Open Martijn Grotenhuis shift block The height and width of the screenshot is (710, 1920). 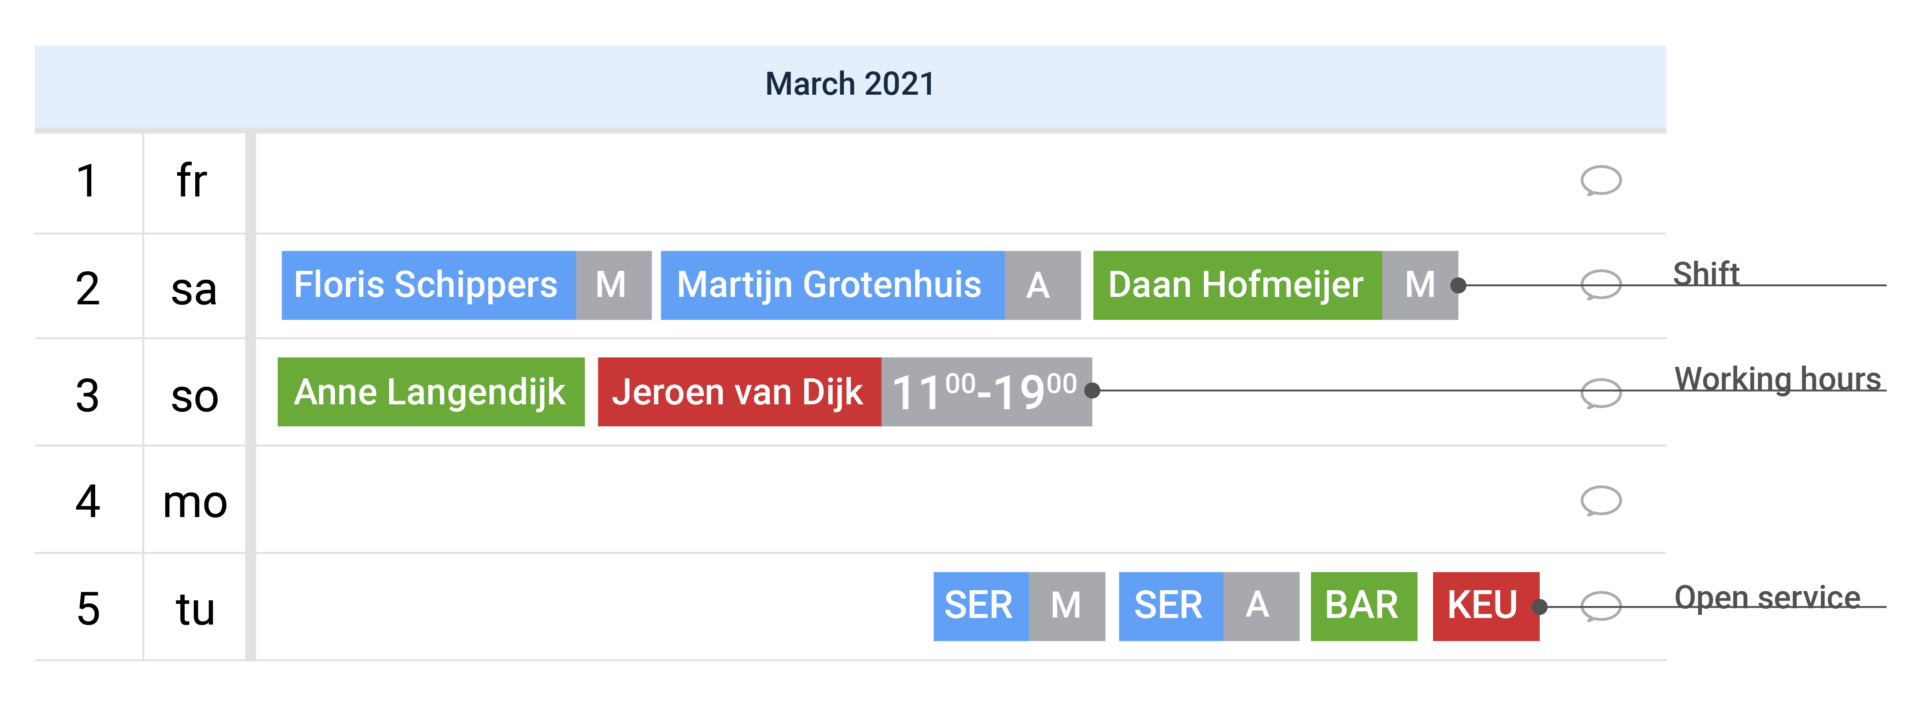[x=832, y=286]
